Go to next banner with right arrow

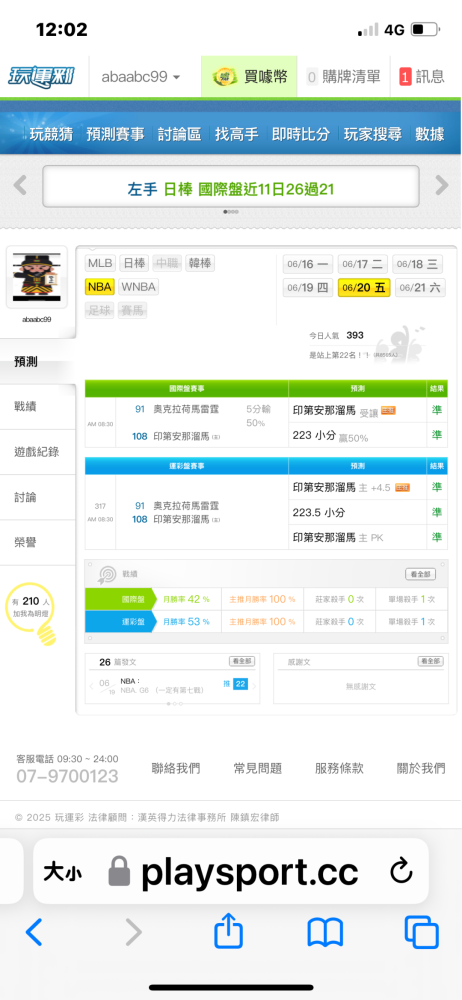click(442, 186)
